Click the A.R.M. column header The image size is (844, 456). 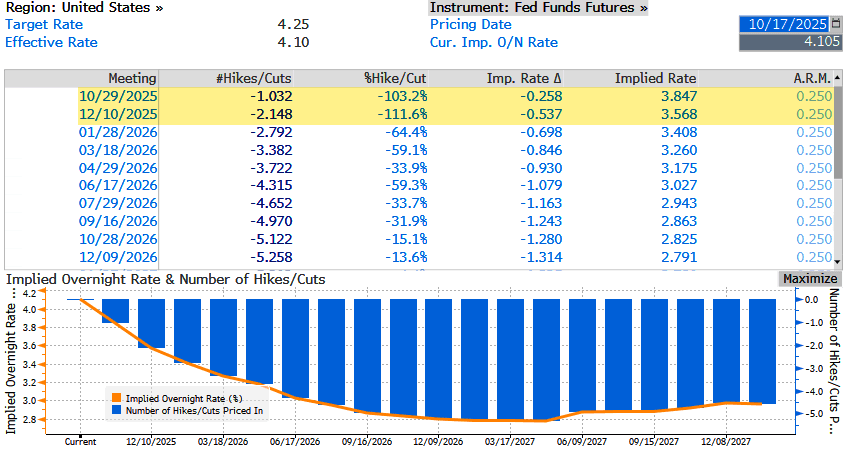pyautogui.click(x=812, y=78)
